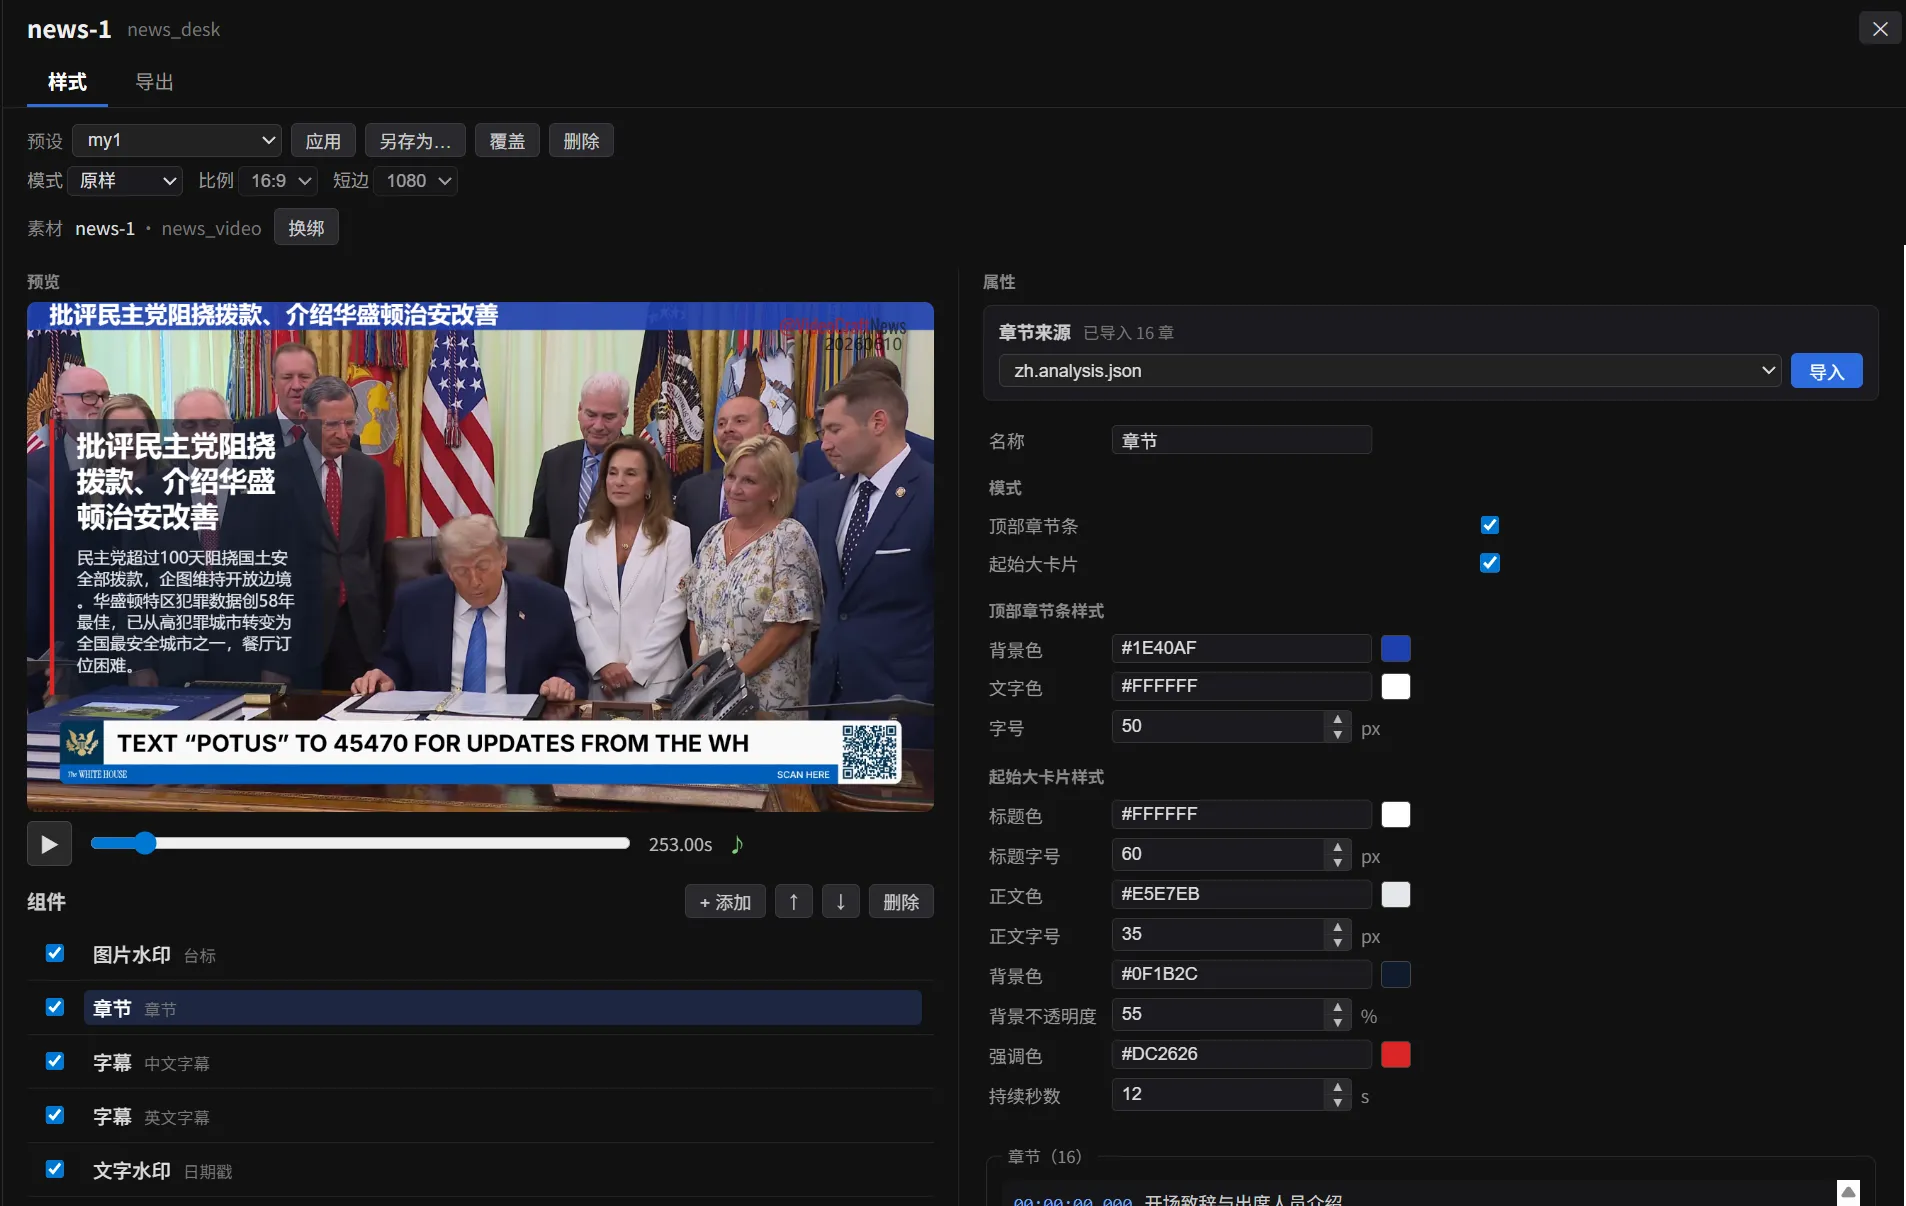Move selected component down with arrow

(x=840, y=902)
